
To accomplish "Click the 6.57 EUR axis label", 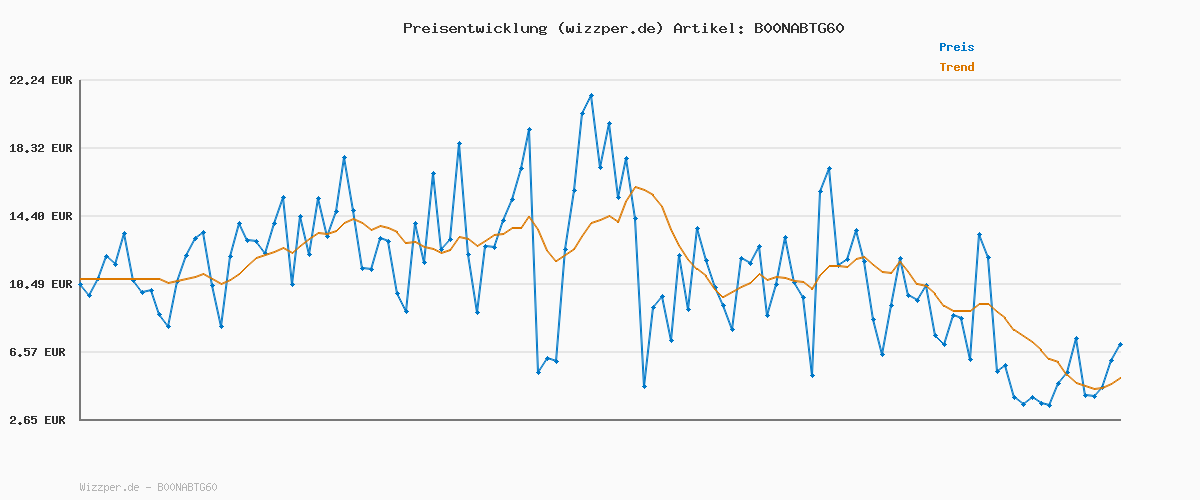I will 40,352.
